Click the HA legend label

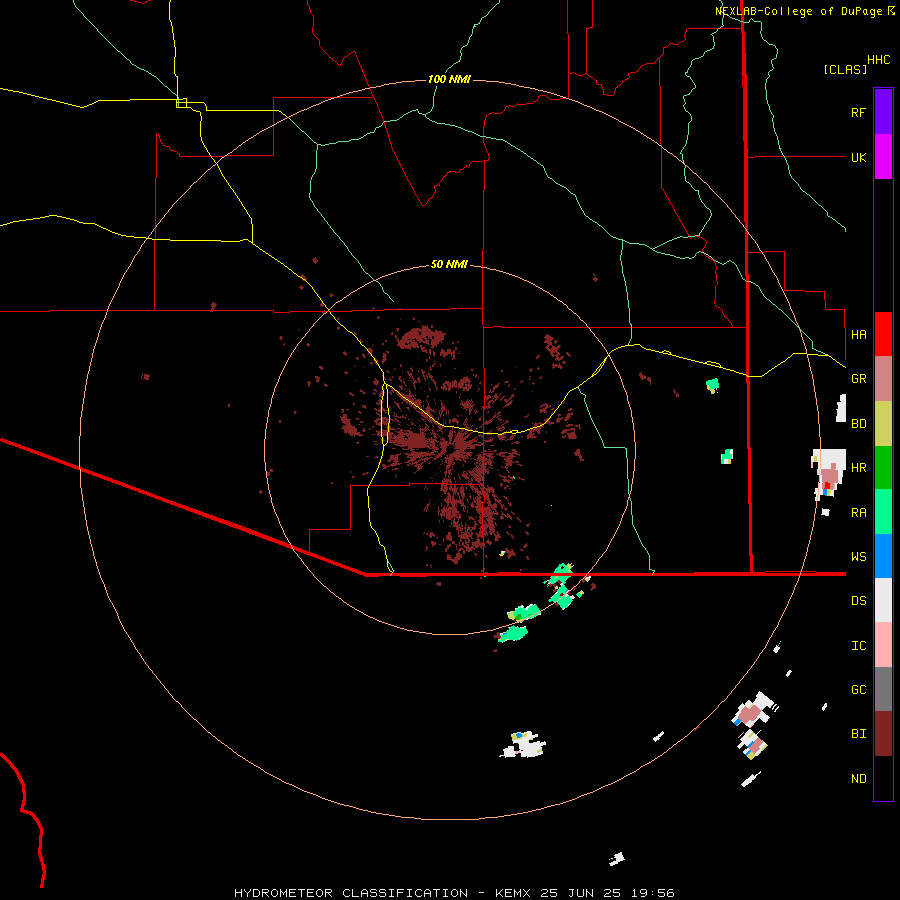coord(858,335)
